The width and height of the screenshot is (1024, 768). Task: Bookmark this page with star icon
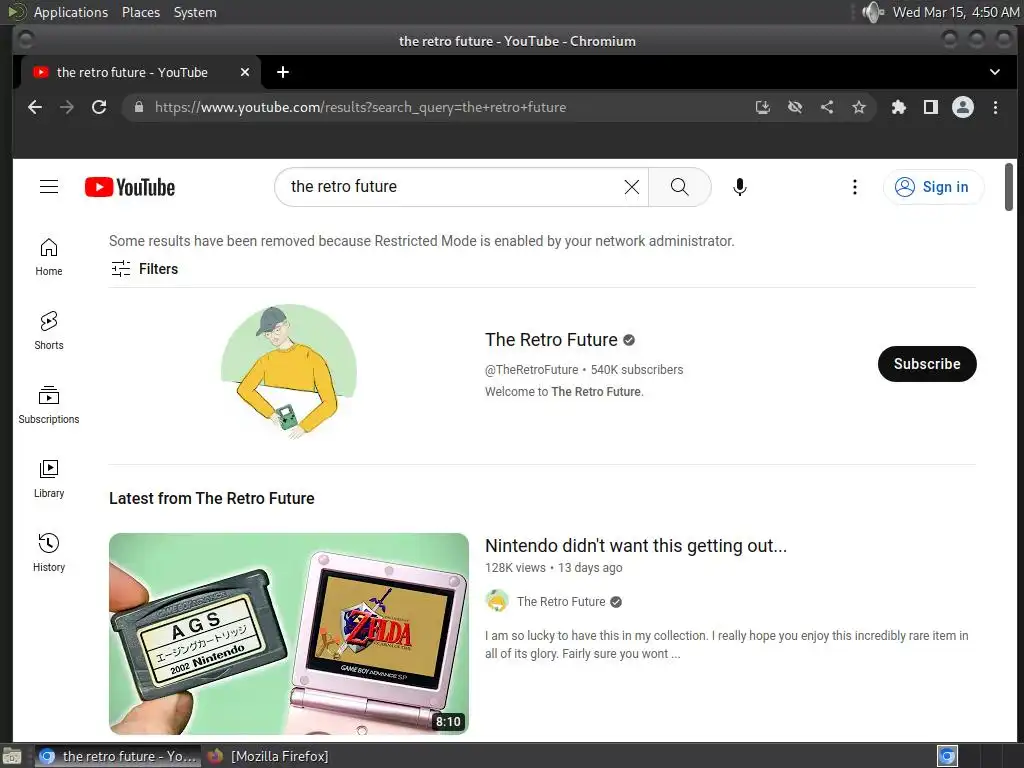[859, 107]
